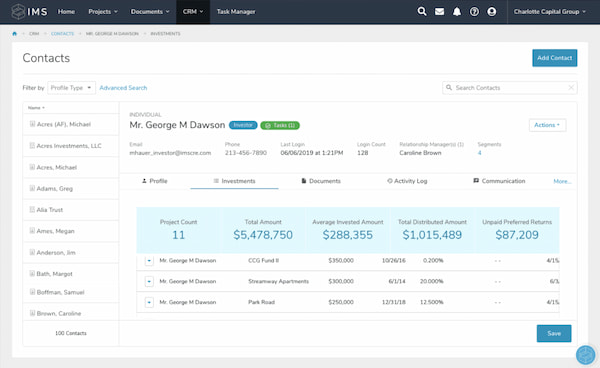This screenshot has height=368, width=600.
Task: Switch to the Activity Log tab
Action: [407, 181]
